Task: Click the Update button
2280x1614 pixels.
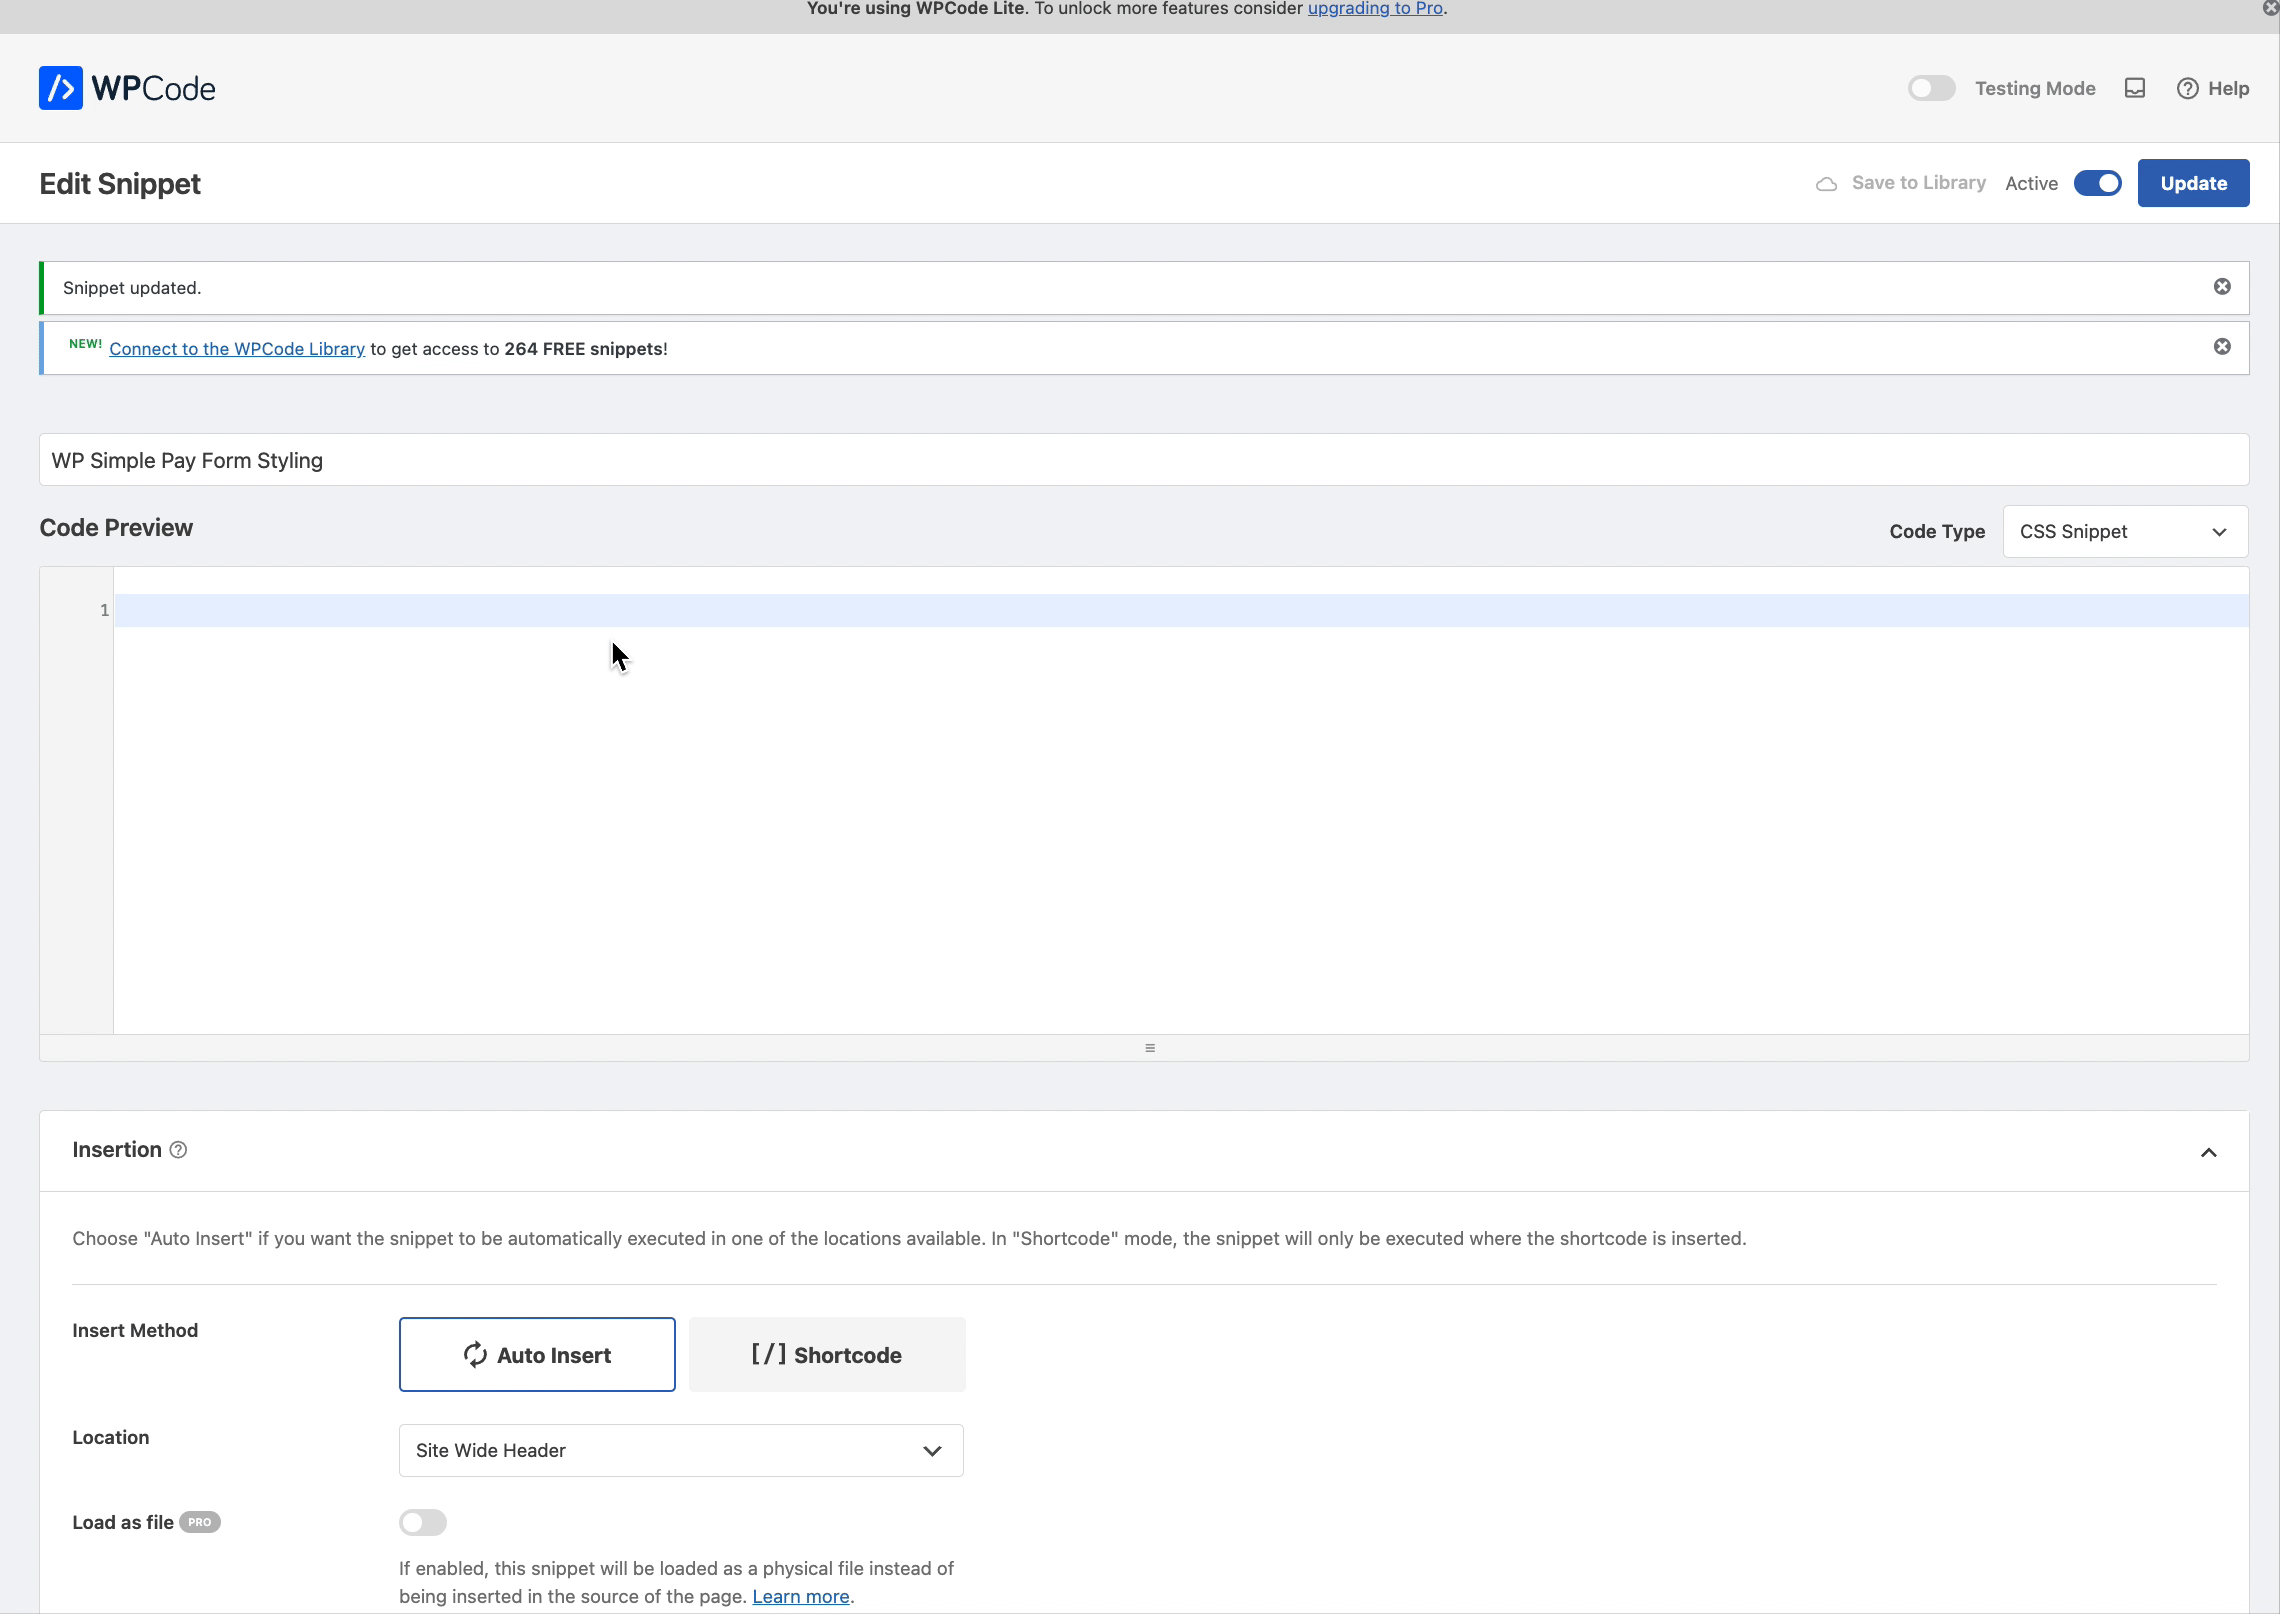Action: (2193, 183)
